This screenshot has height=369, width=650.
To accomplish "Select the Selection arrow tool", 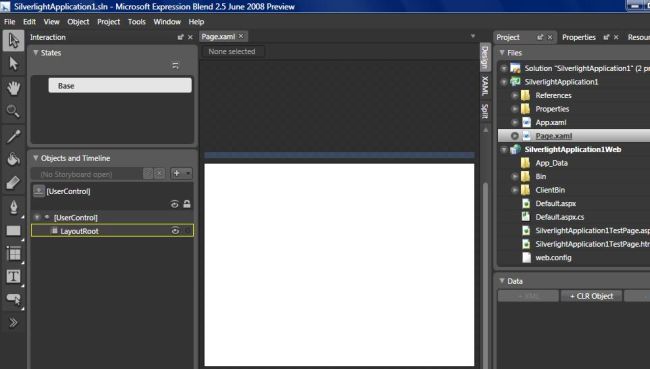I will (x=13, y=41).
